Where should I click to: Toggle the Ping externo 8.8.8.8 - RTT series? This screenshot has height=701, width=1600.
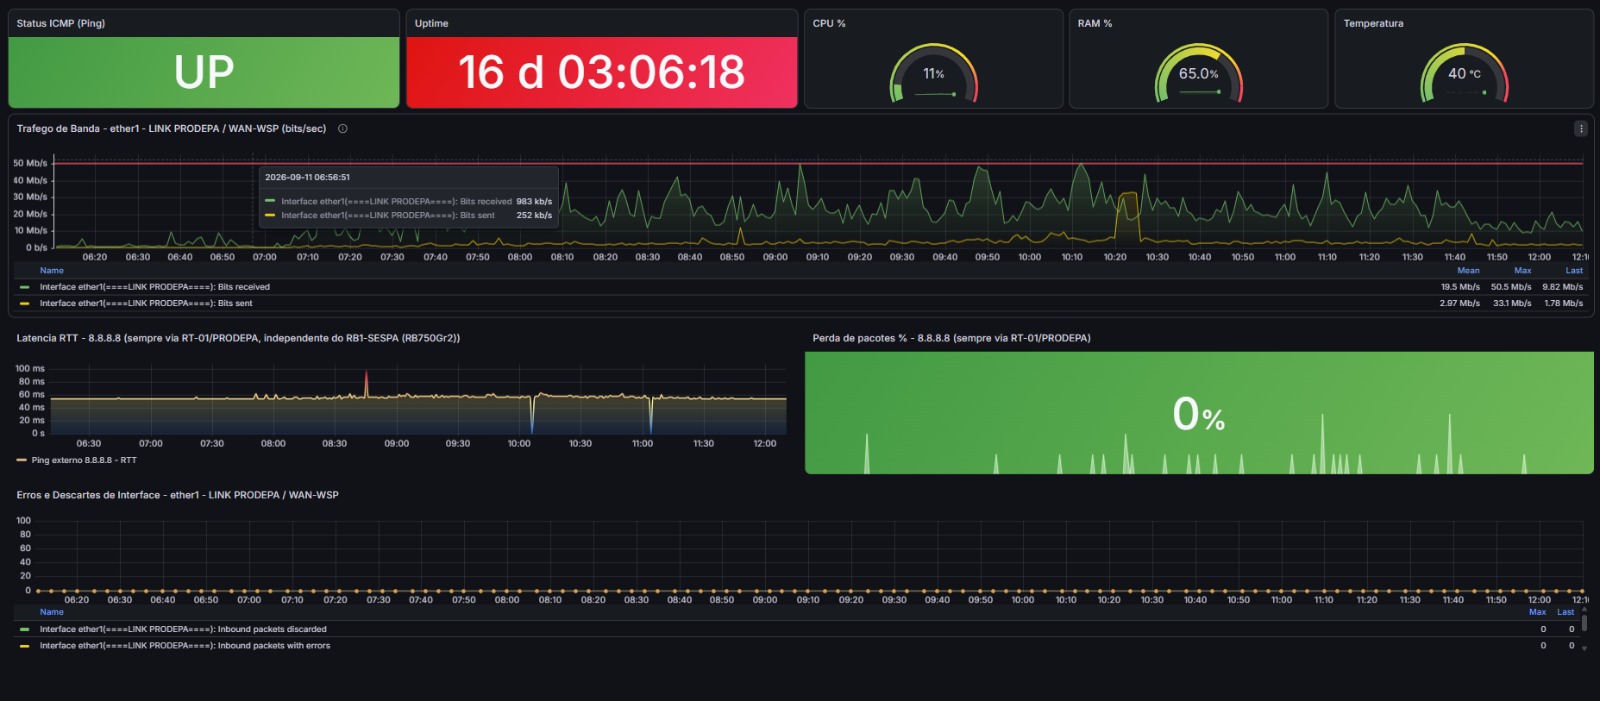(x=84, y=460)
